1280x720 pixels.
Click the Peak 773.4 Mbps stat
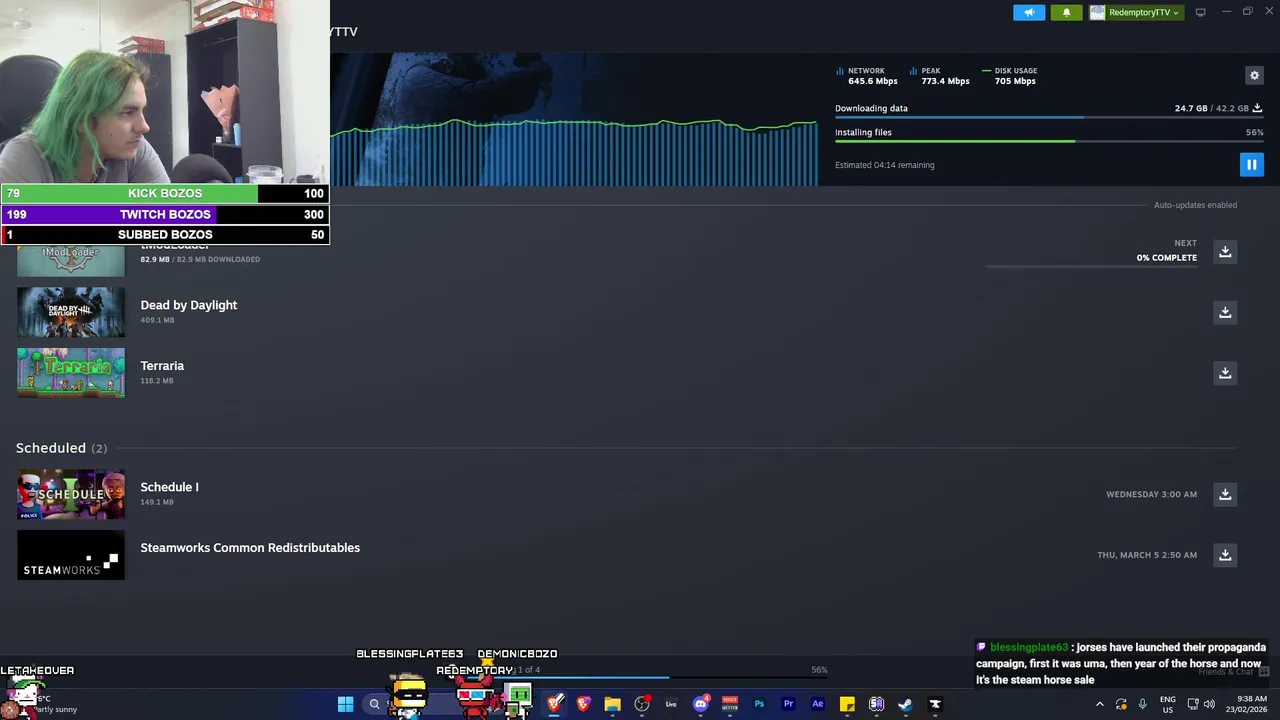941,76
